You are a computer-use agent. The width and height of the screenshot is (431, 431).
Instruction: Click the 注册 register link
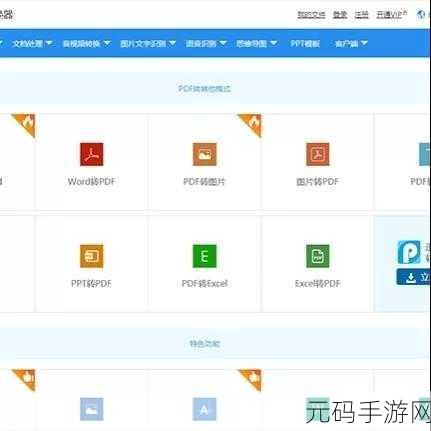[362, 15]
